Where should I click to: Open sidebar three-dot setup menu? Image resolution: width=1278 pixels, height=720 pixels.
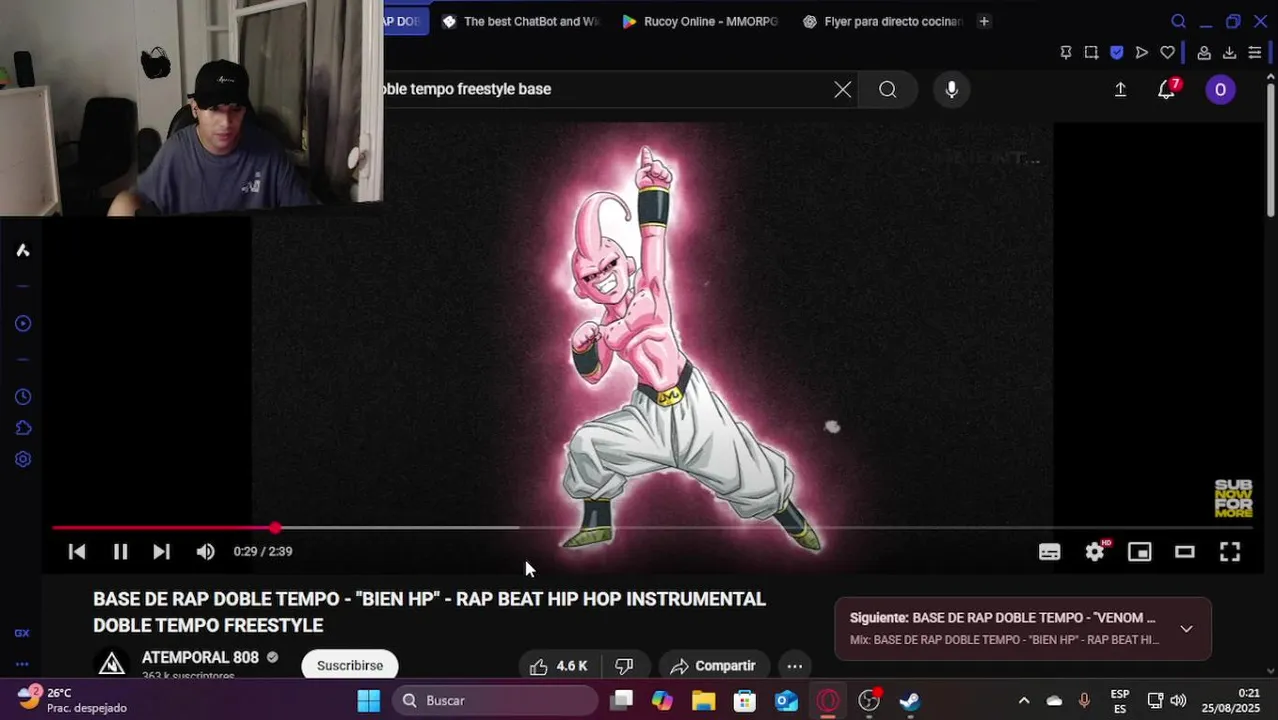[x=22, y=664]
